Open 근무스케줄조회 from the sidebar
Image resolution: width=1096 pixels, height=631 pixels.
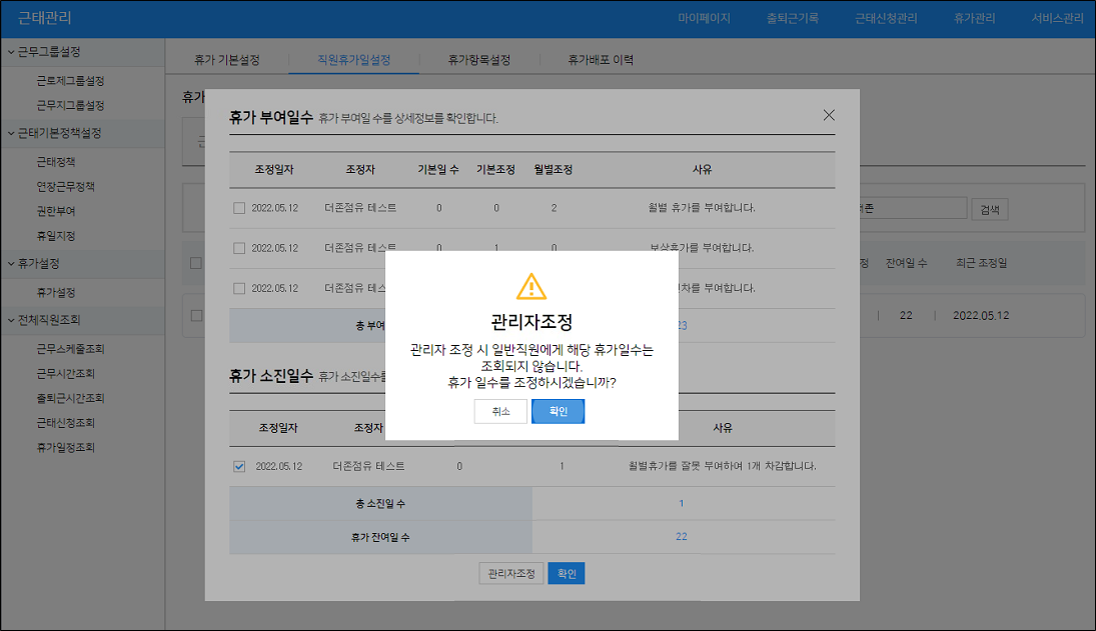pos(70,349)
